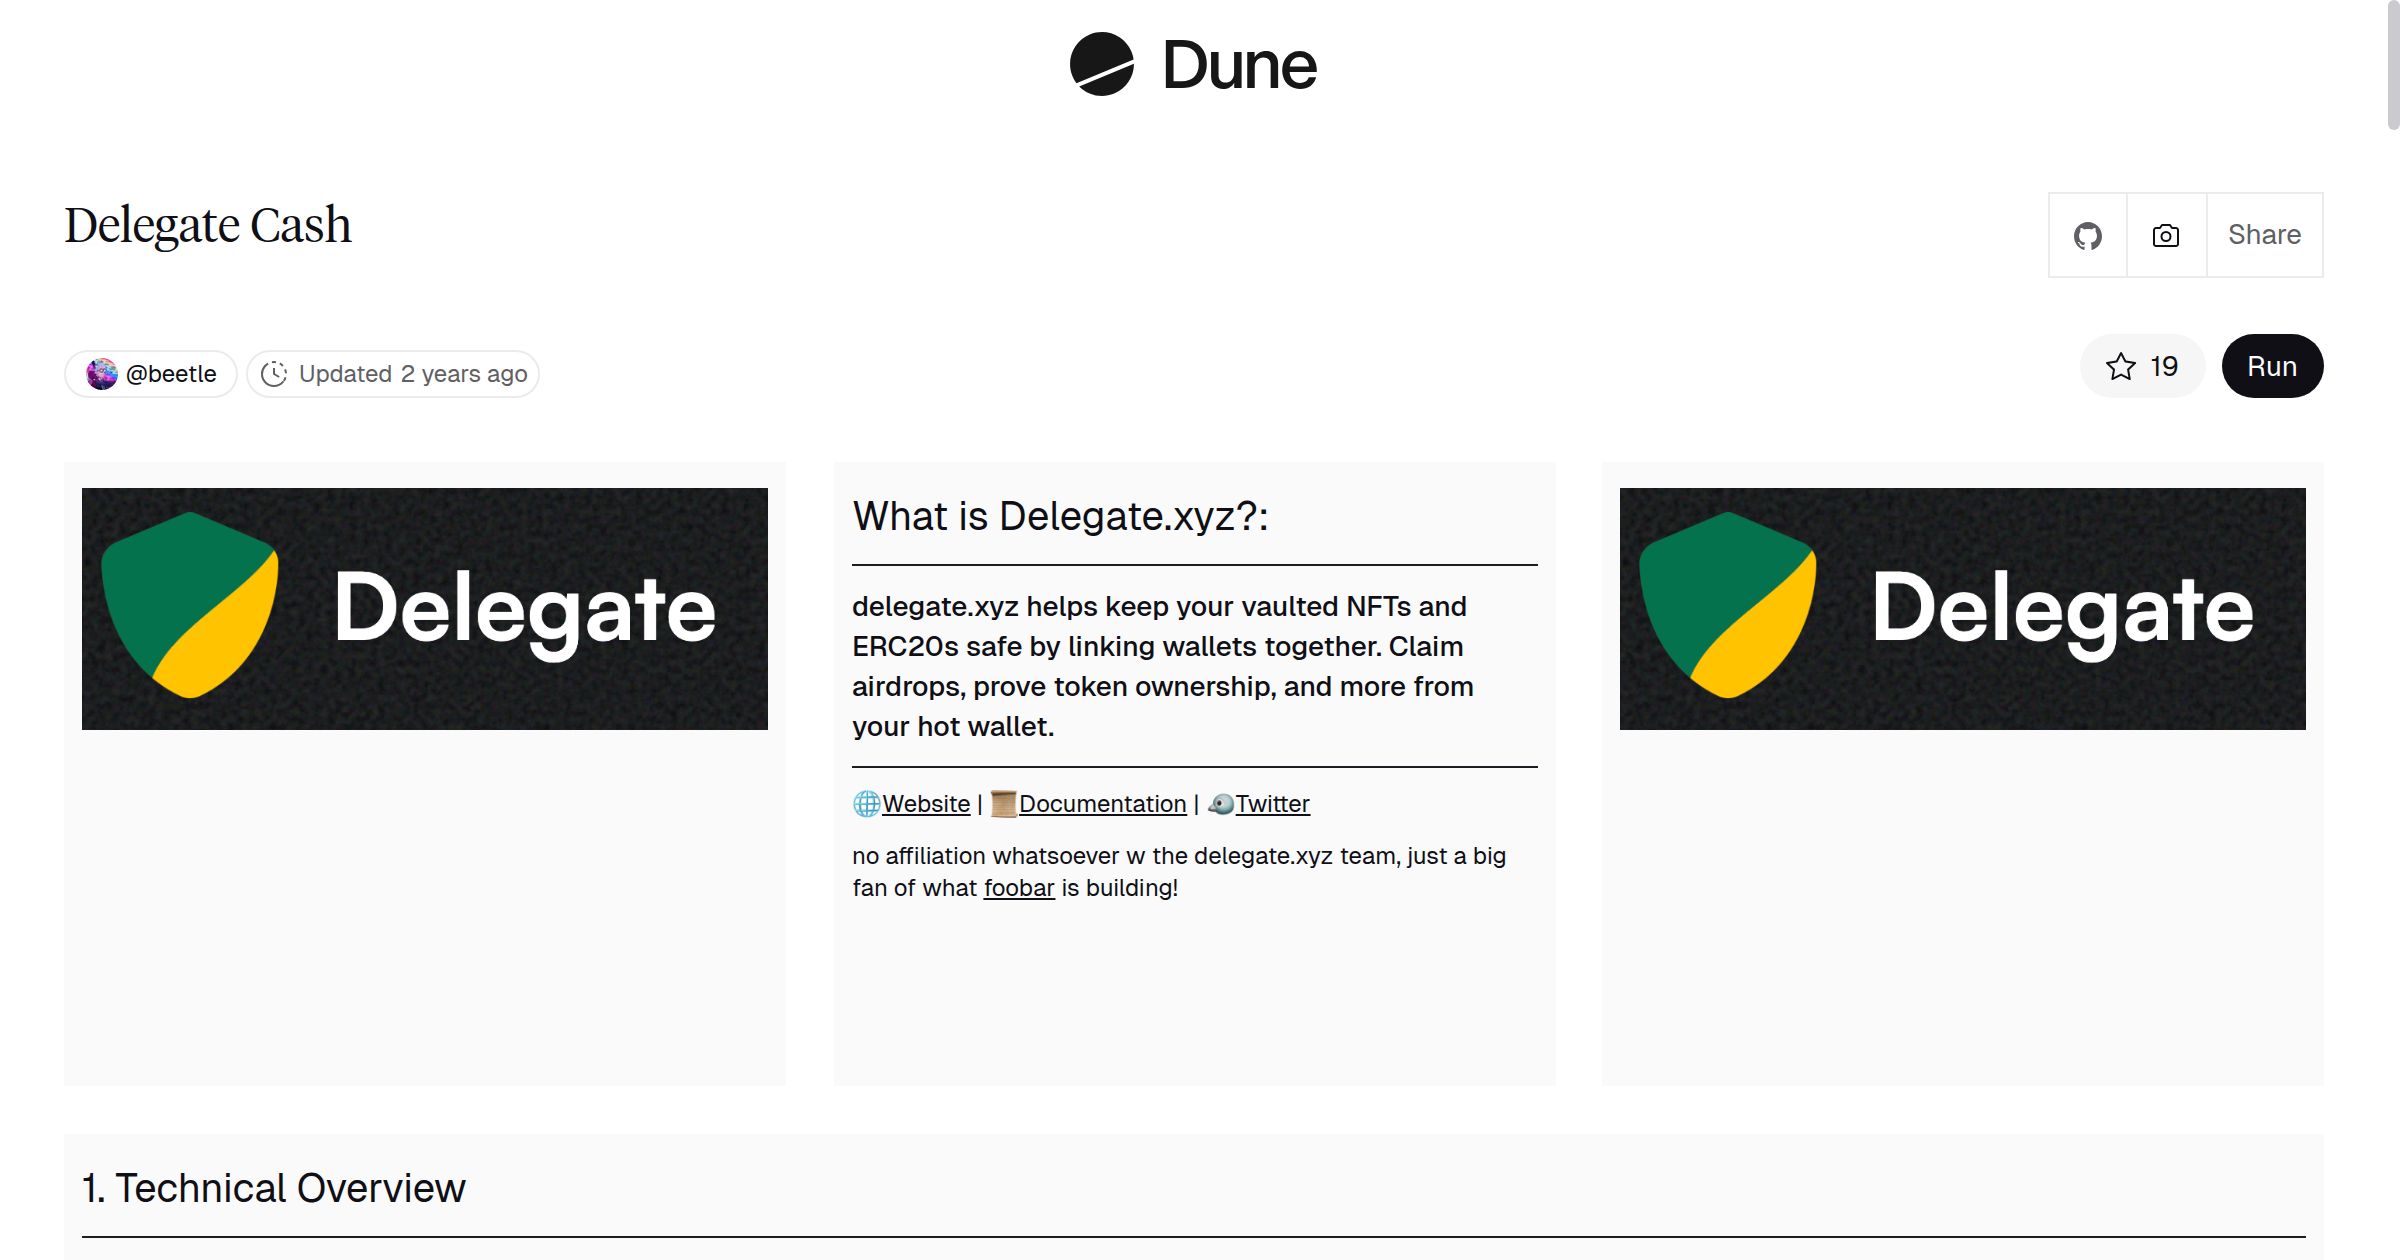Viewport: 2400px width, 1260px height.
Task: Click the Dune wordmark text
Action: [x=1239, y=66]
